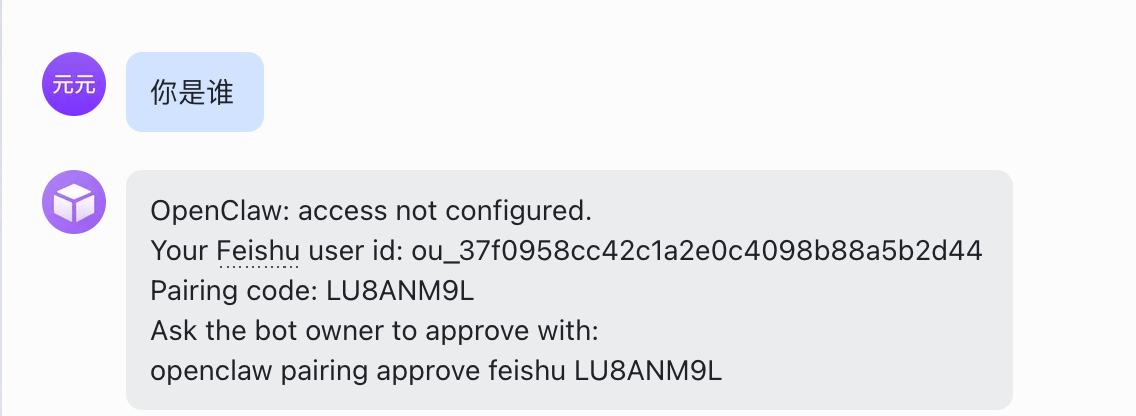Click the text "access not configured."
Image resolution: width=1136 pixels, height=416 pixels.
click(446, 211)
